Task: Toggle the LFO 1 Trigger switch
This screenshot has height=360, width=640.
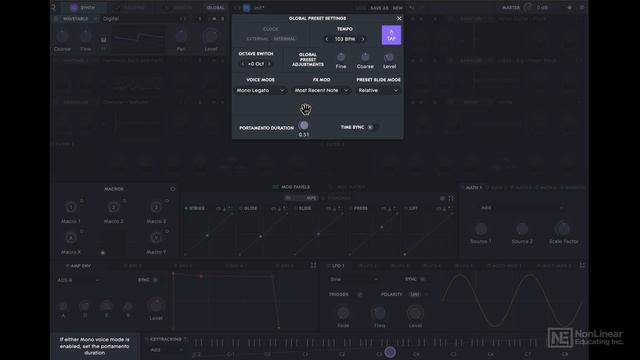Action: 360,294
